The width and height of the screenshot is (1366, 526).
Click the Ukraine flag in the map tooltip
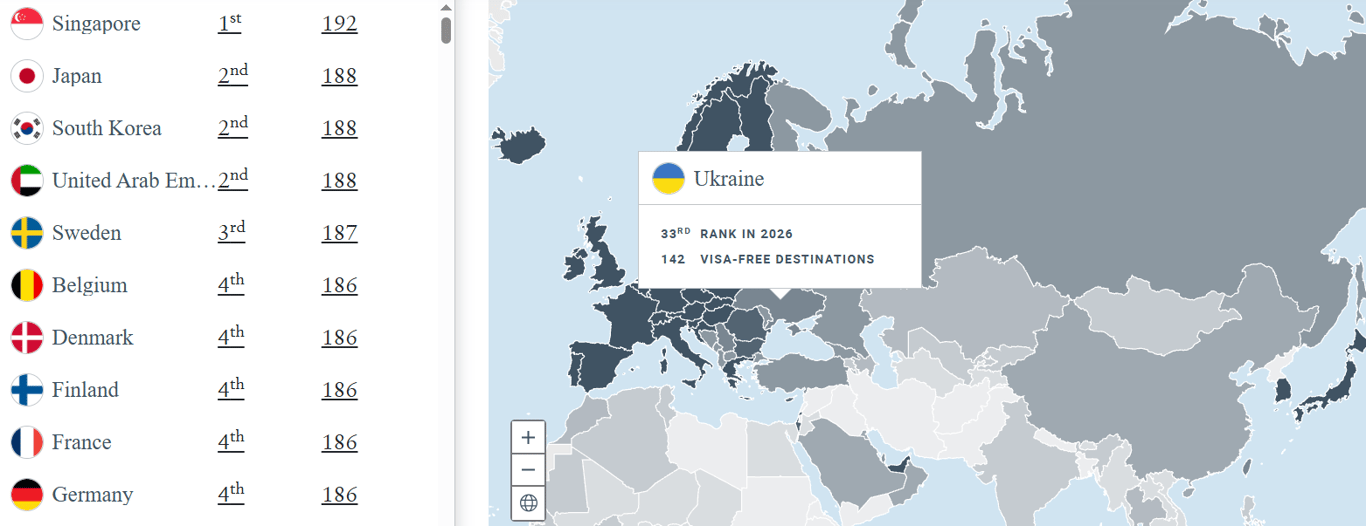668,179
